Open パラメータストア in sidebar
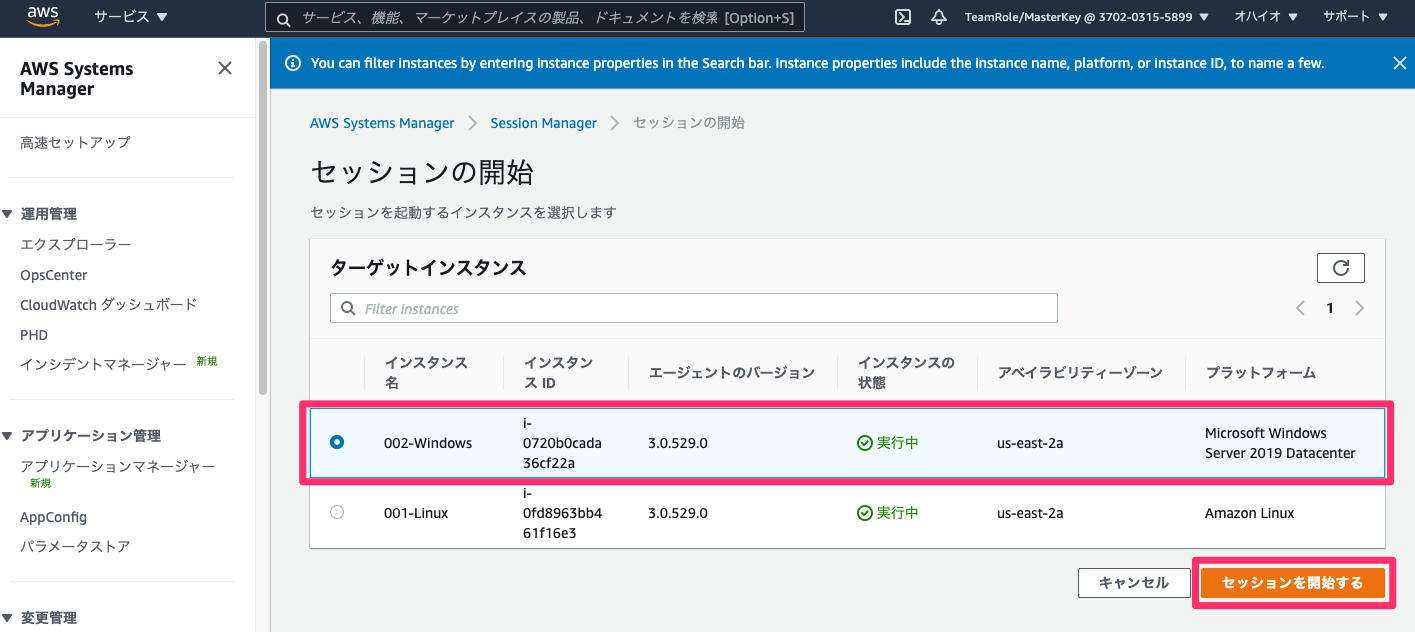The width and height of the screenshot is (1415, 632). pyautogui.click(x=75, y=547)
